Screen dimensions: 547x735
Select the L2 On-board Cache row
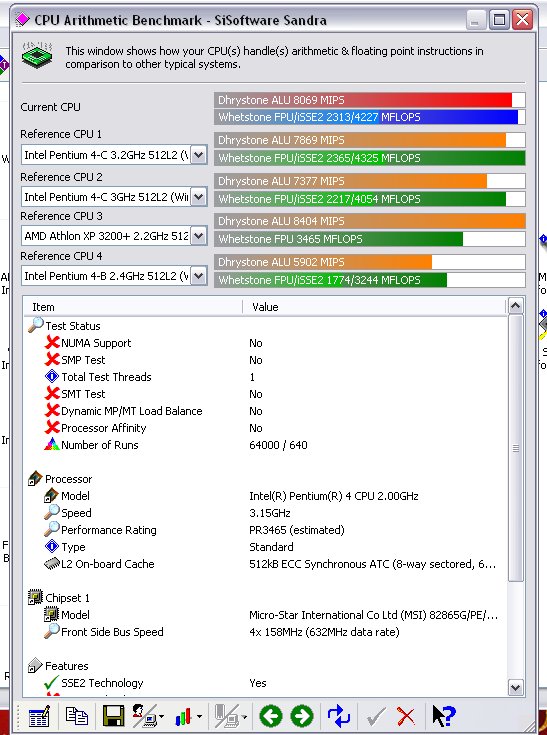pyautogui.click(x=266, y=564)
